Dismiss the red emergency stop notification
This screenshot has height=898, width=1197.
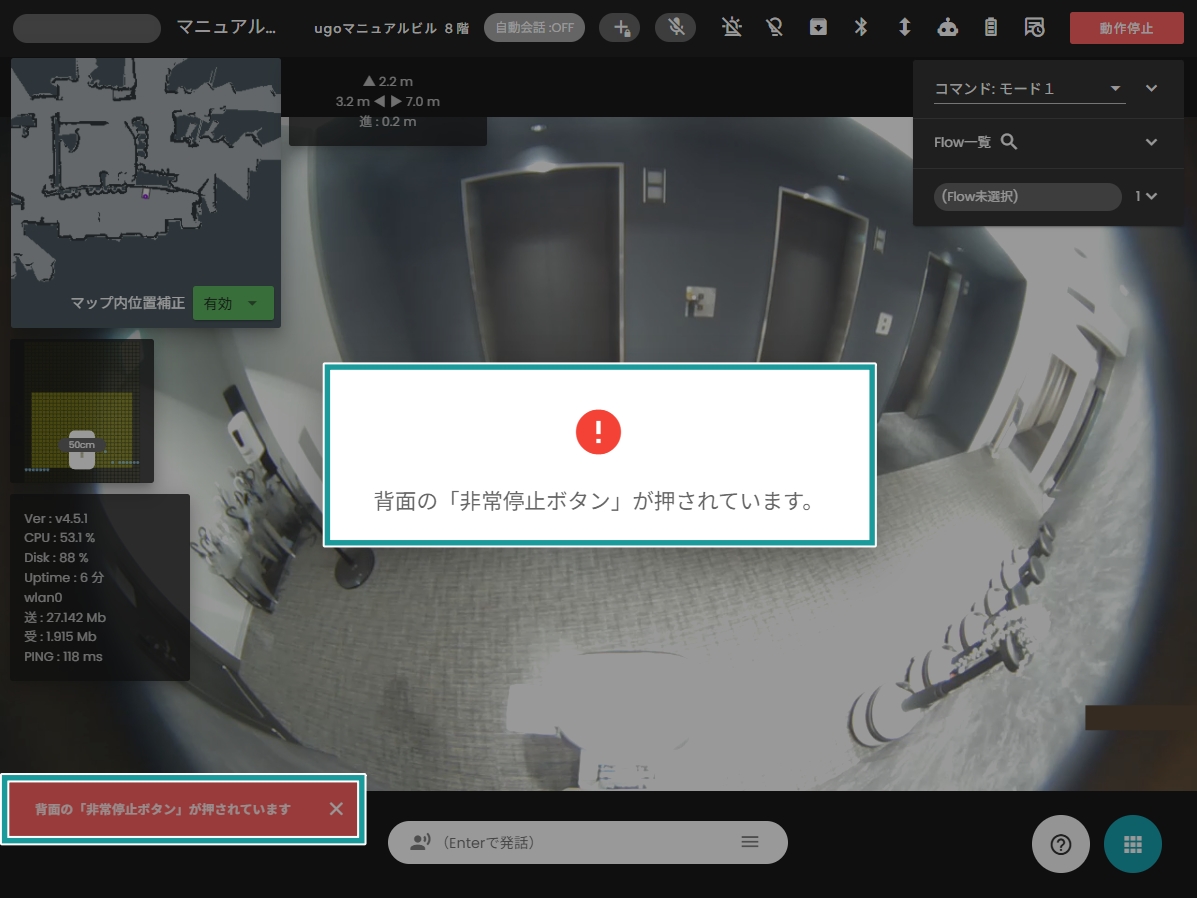pos(336,809)
